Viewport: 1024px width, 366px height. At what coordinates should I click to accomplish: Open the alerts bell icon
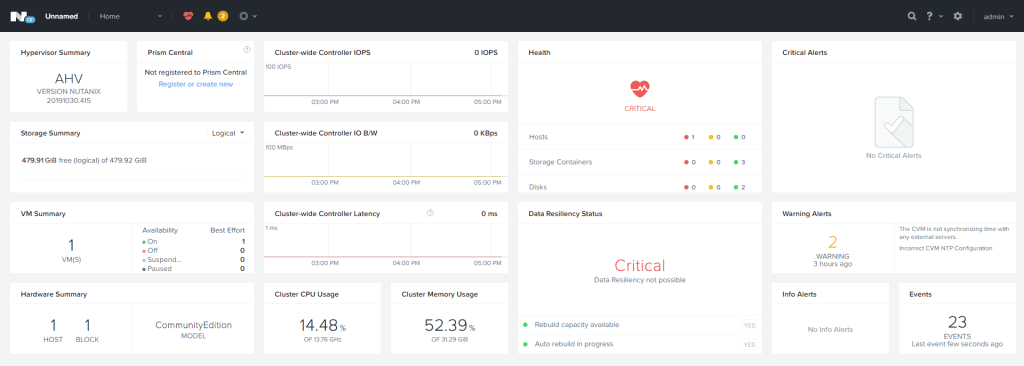click(208, 16)
